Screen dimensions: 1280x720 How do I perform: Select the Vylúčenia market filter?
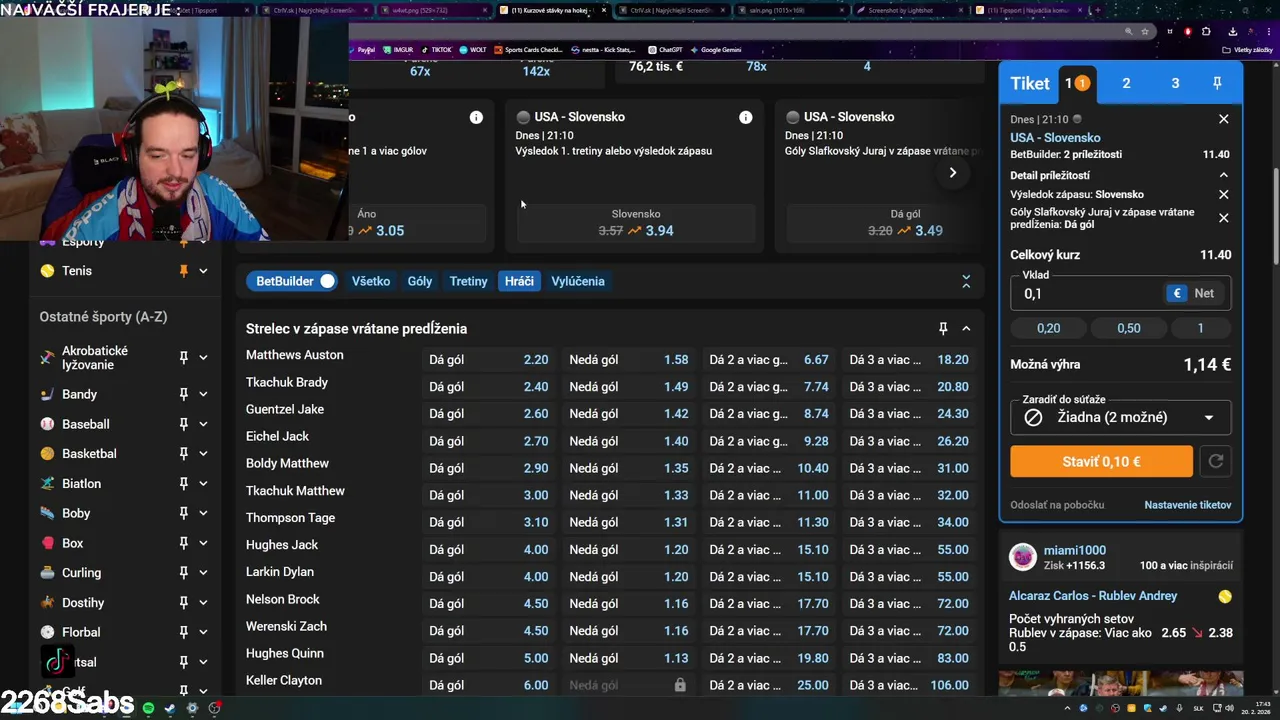(x=578, y=281)
